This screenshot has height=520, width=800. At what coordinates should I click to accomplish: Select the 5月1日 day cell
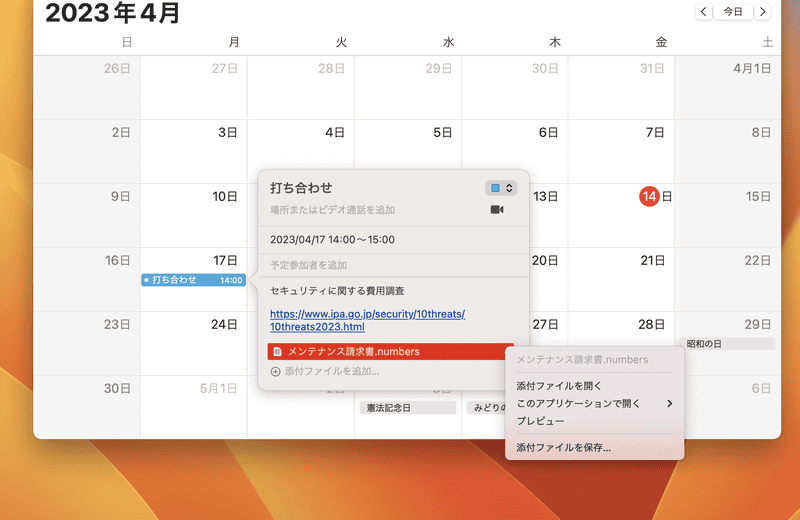click(194, 407)
